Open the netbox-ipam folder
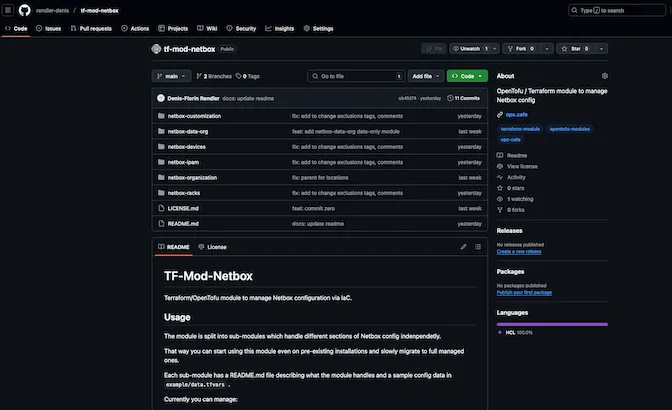The width and height of the screenshot is (672, 410). 183,162
